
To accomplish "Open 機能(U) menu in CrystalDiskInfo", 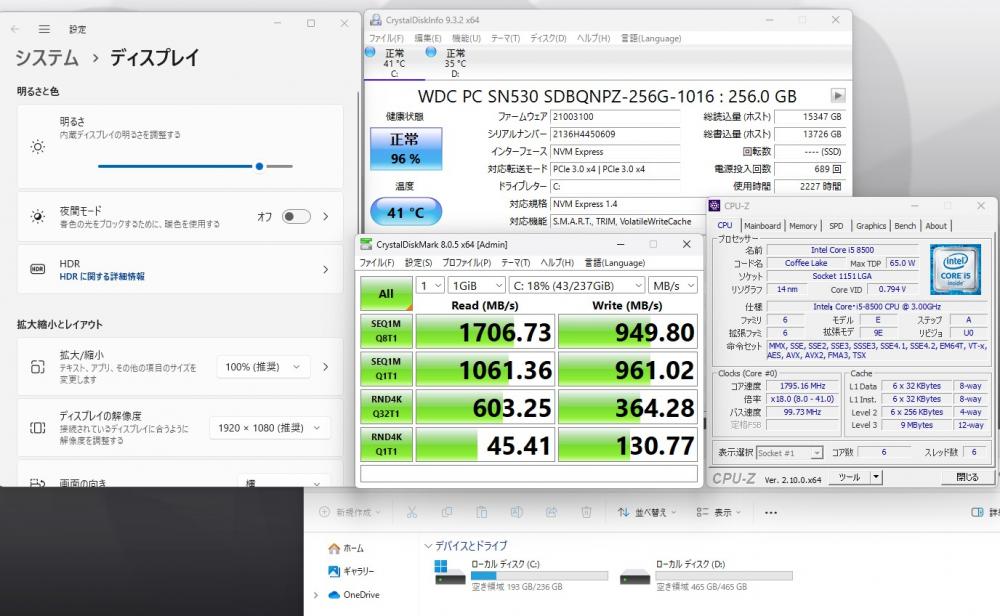I will [466, 38].
